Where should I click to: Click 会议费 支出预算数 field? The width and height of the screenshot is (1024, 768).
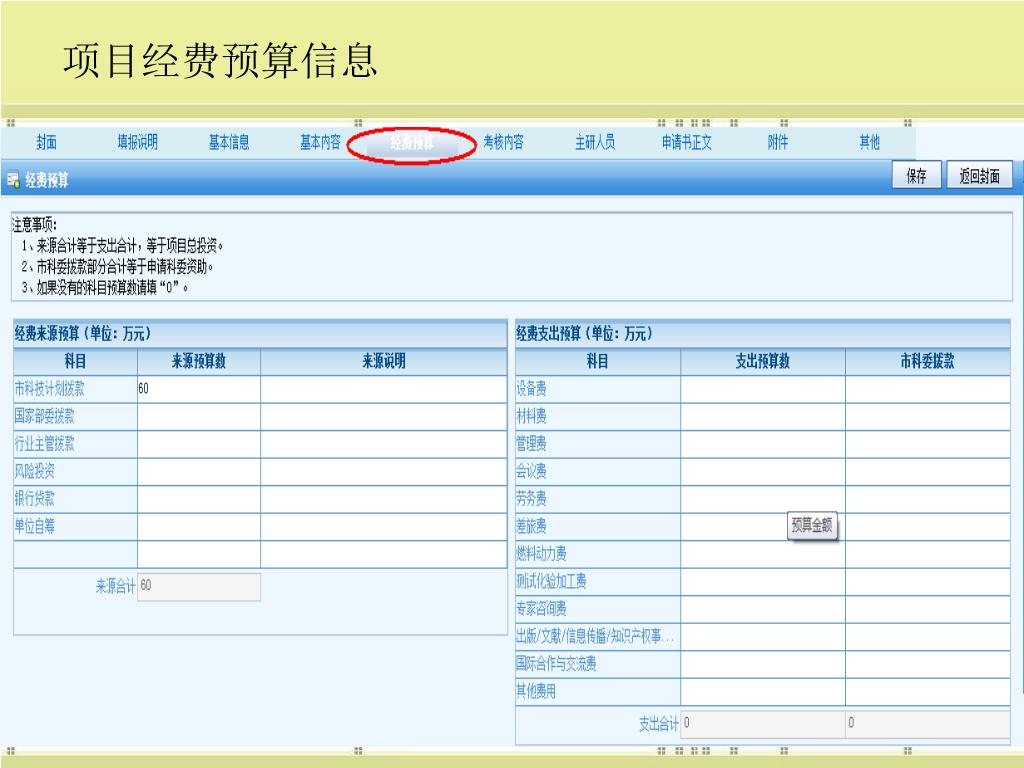pyautogui.click(x=763, y=472)
